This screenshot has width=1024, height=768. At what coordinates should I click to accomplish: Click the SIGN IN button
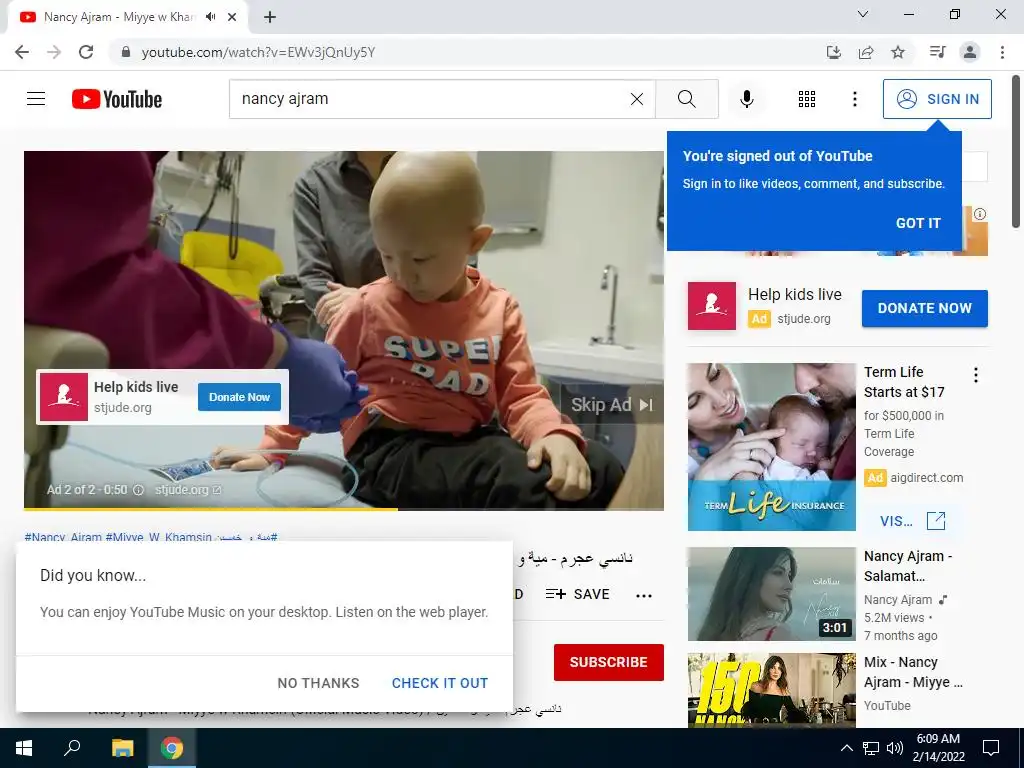[x=937, y=99]
